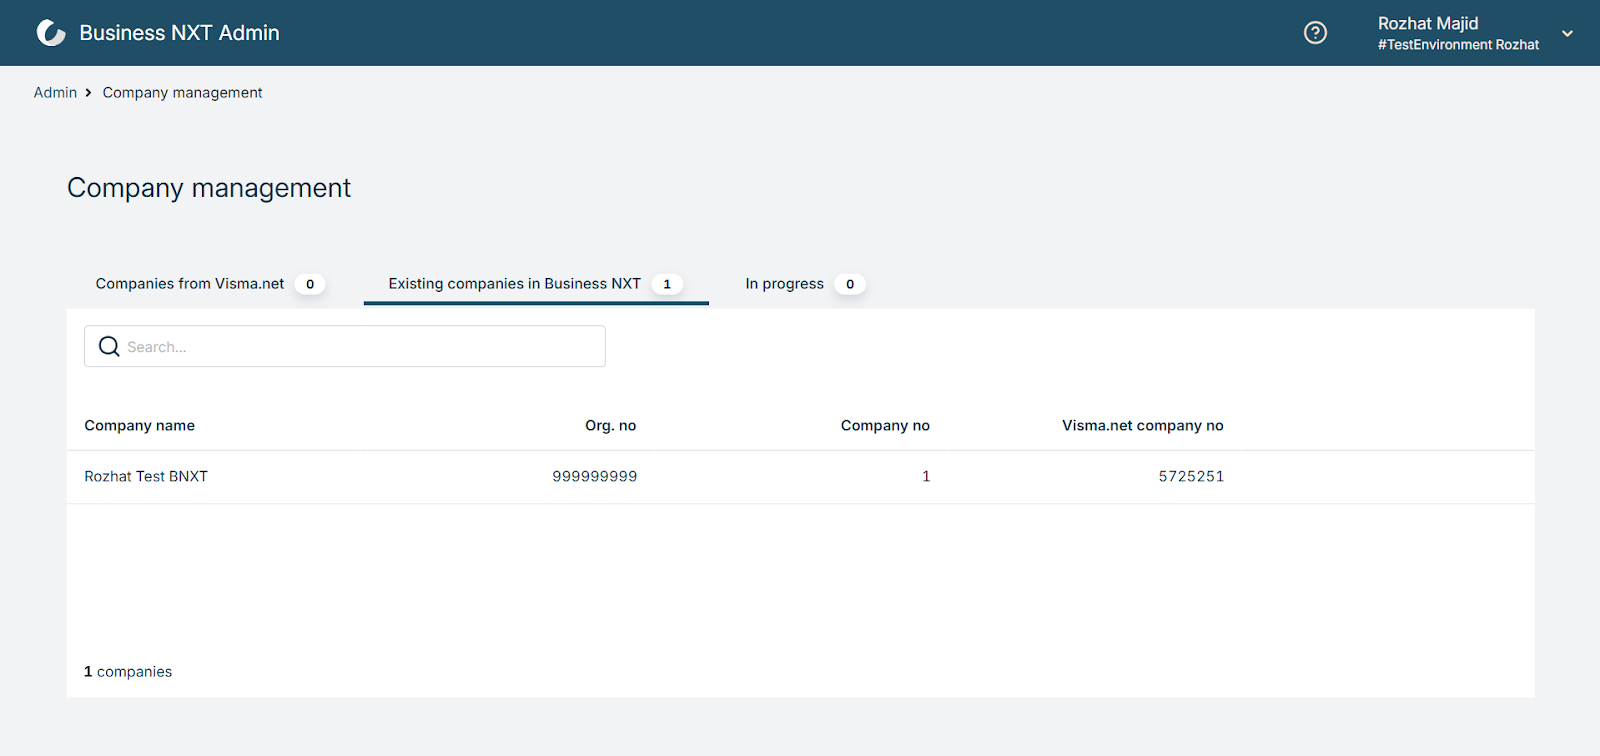Click the Company no column header
Screen dimensions: 1600x756
tap(885, 425)
